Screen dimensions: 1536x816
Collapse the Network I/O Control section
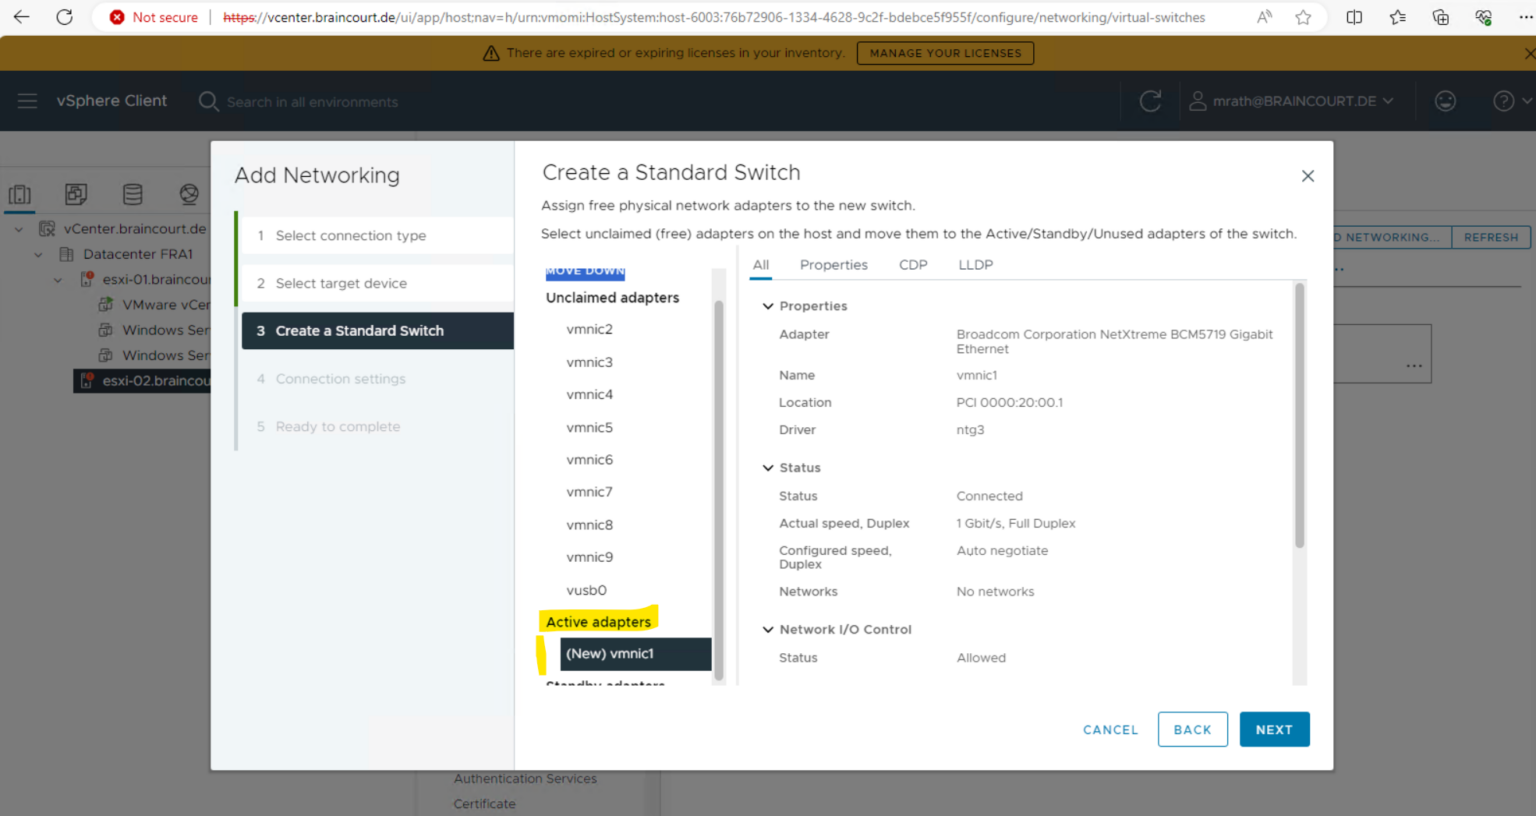[x=768, y=630]
